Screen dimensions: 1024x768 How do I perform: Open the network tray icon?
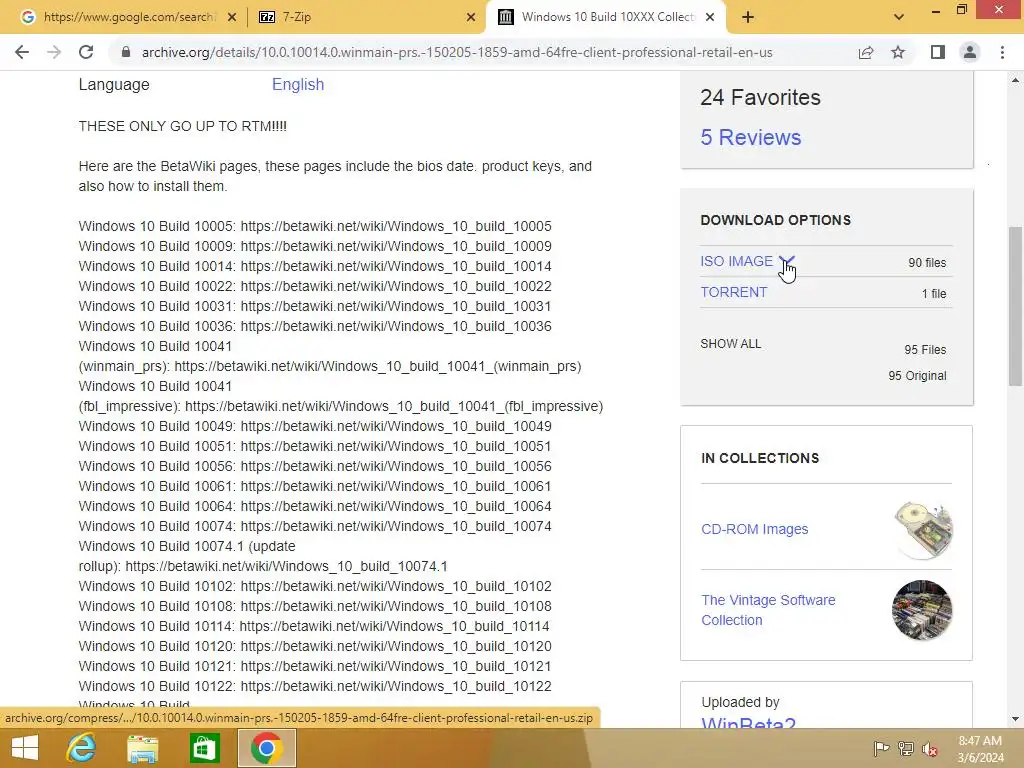[906, 748]
